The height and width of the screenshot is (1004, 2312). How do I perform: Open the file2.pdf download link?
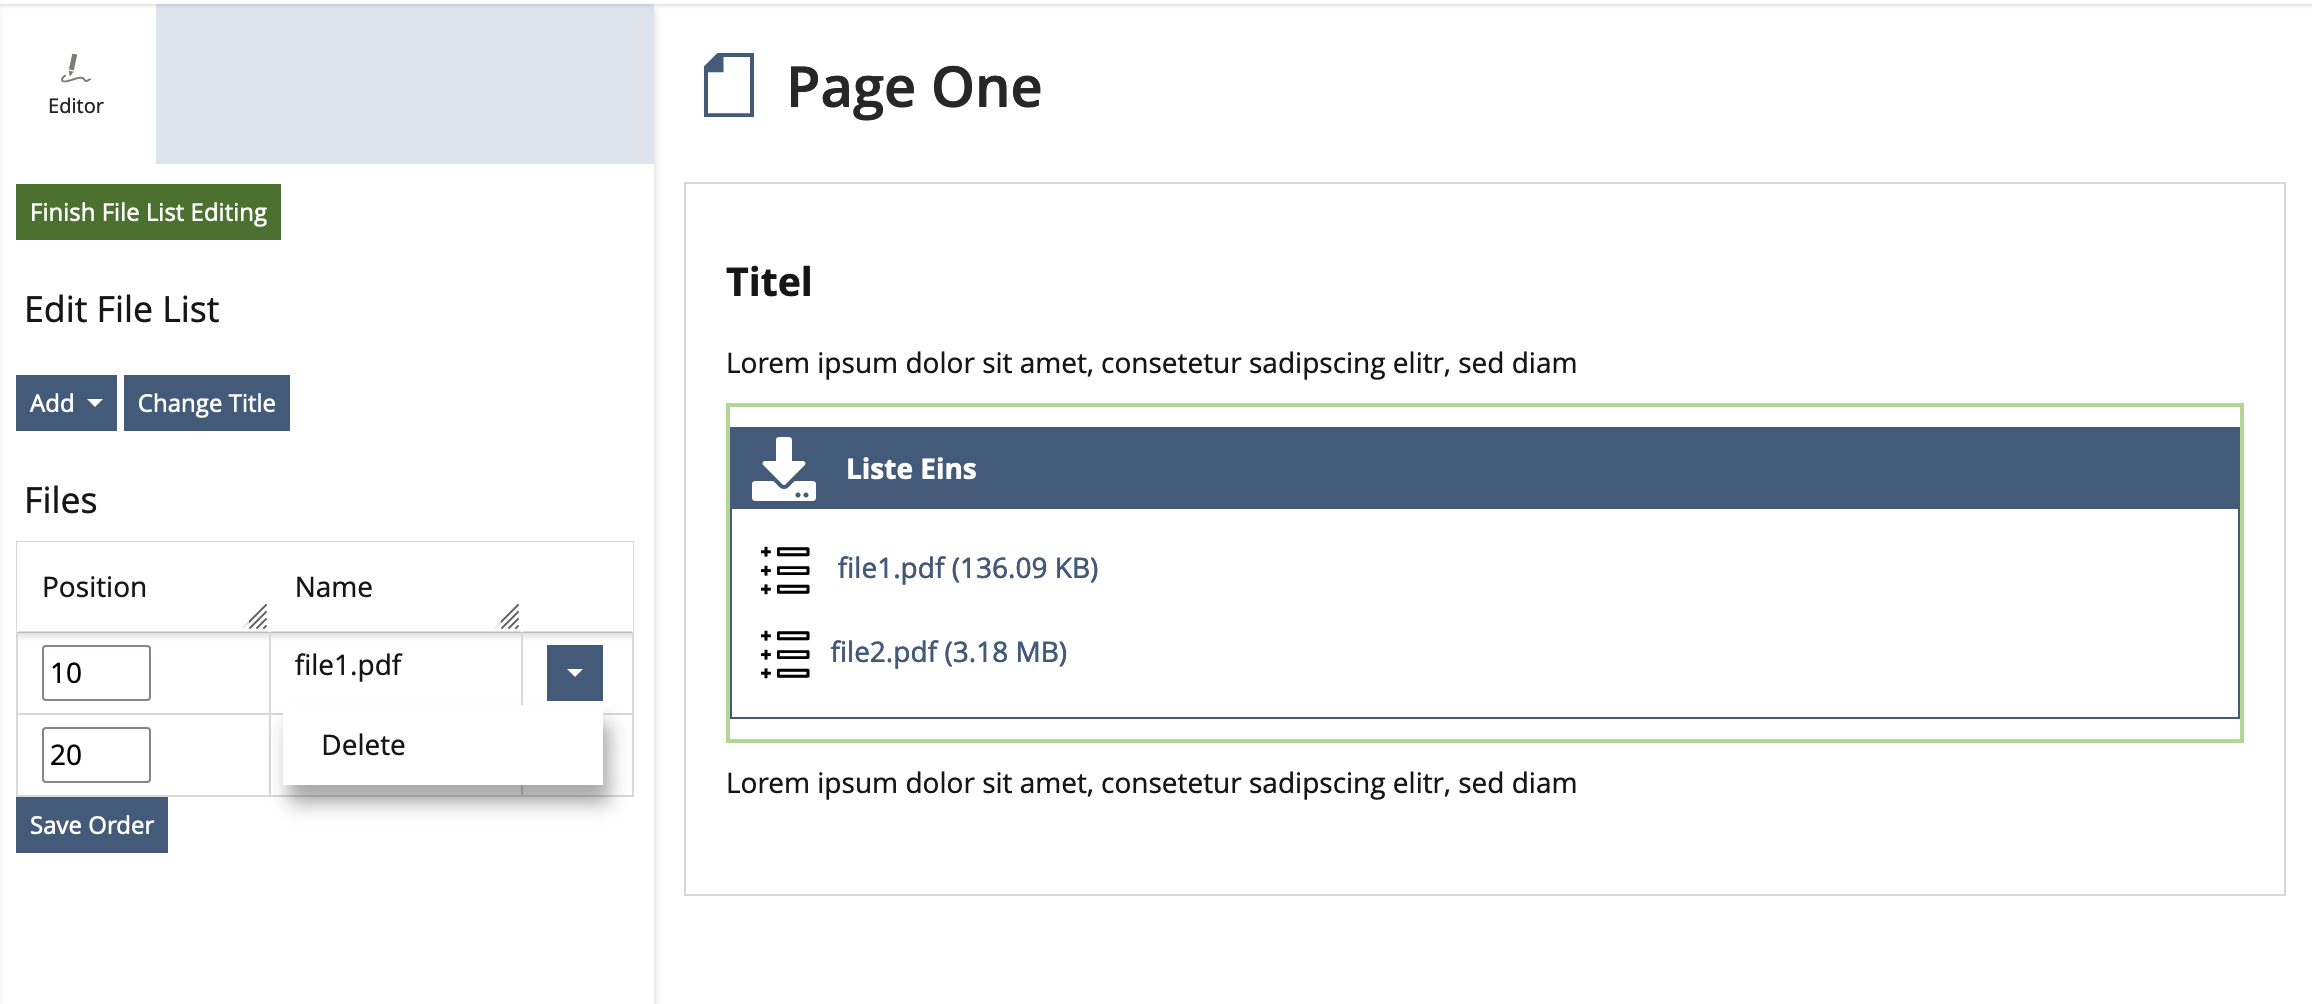pyautogui.click(x=948, y=652)
